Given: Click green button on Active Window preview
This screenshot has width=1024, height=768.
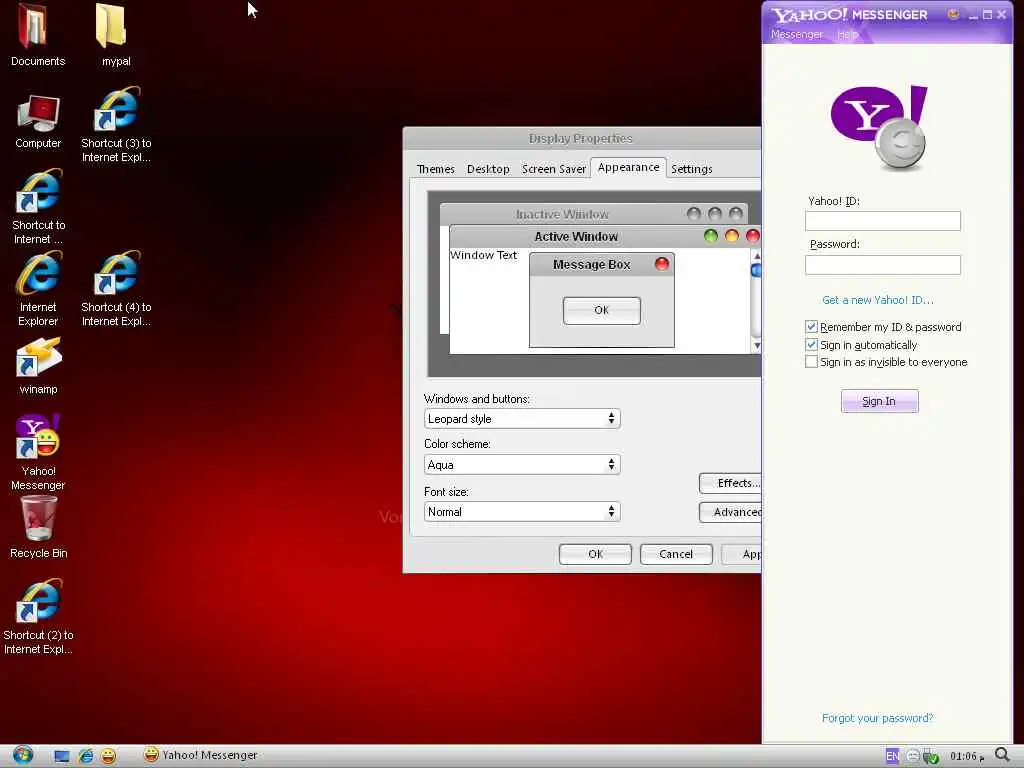Looking at the screenshot, I should (x=711, y=236).
